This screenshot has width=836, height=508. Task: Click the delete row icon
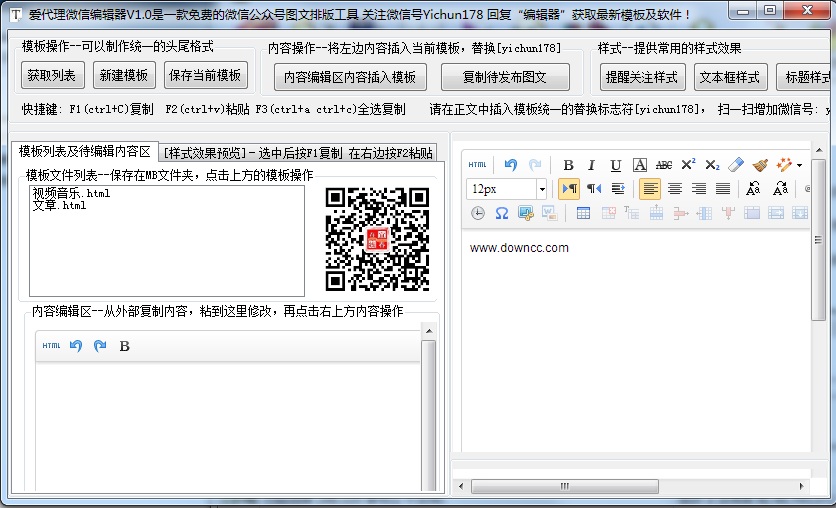coord(680,214)
